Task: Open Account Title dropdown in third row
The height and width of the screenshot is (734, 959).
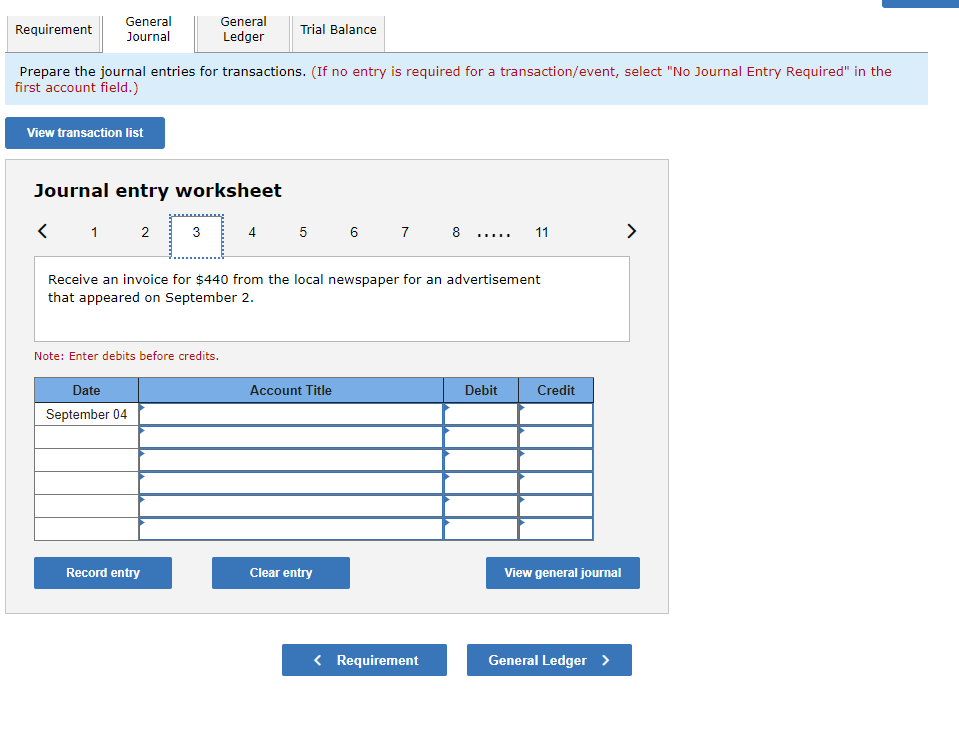Action: [x=291, y=460]
